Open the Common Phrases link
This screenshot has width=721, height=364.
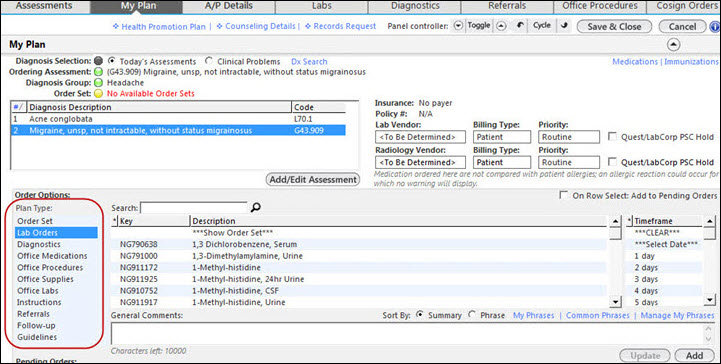(597, 315)
